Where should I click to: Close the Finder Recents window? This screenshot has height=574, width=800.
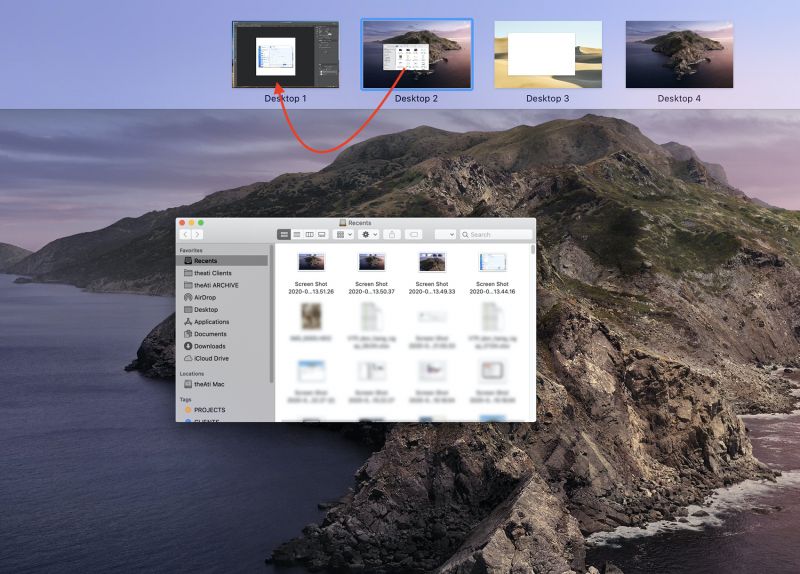pyautogui.click(x=182, y=223)
